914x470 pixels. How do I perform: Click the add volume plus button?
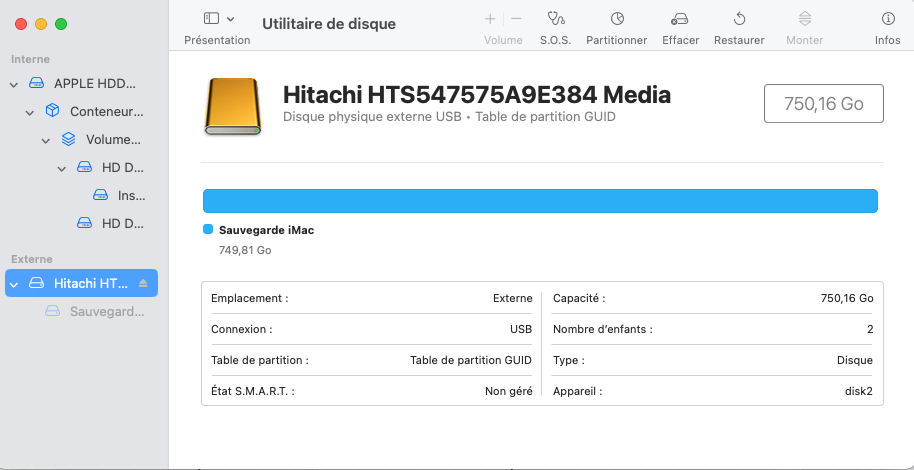coord(490,19)
